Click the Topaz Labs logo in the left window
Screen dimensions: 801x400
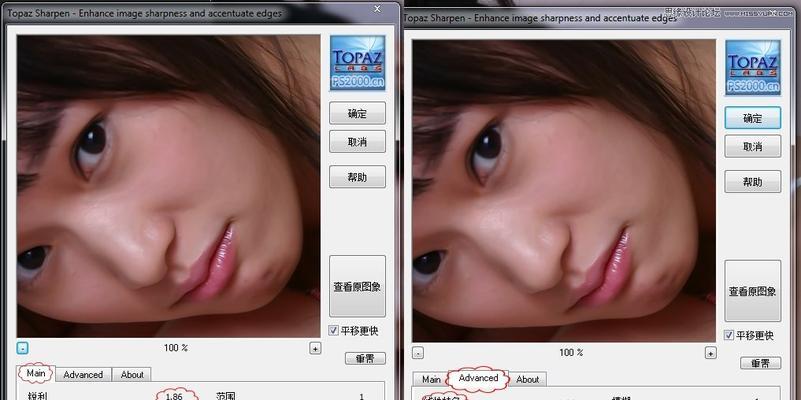click(358, 62)
